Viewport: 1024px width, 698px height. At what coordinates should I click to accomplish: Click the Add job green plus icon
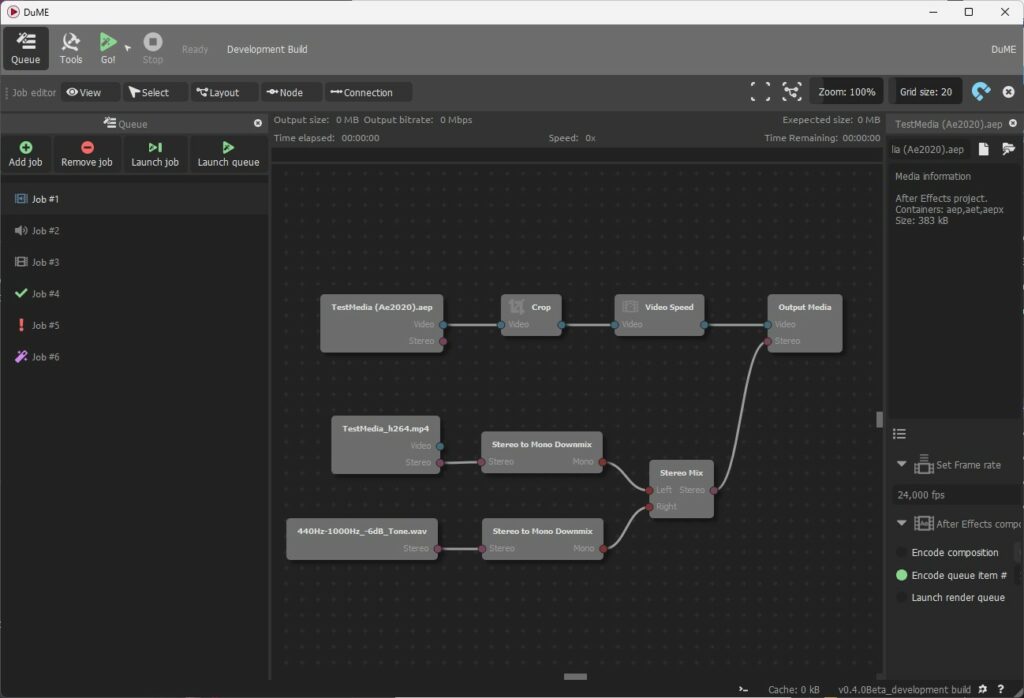[x=25, y=147]
